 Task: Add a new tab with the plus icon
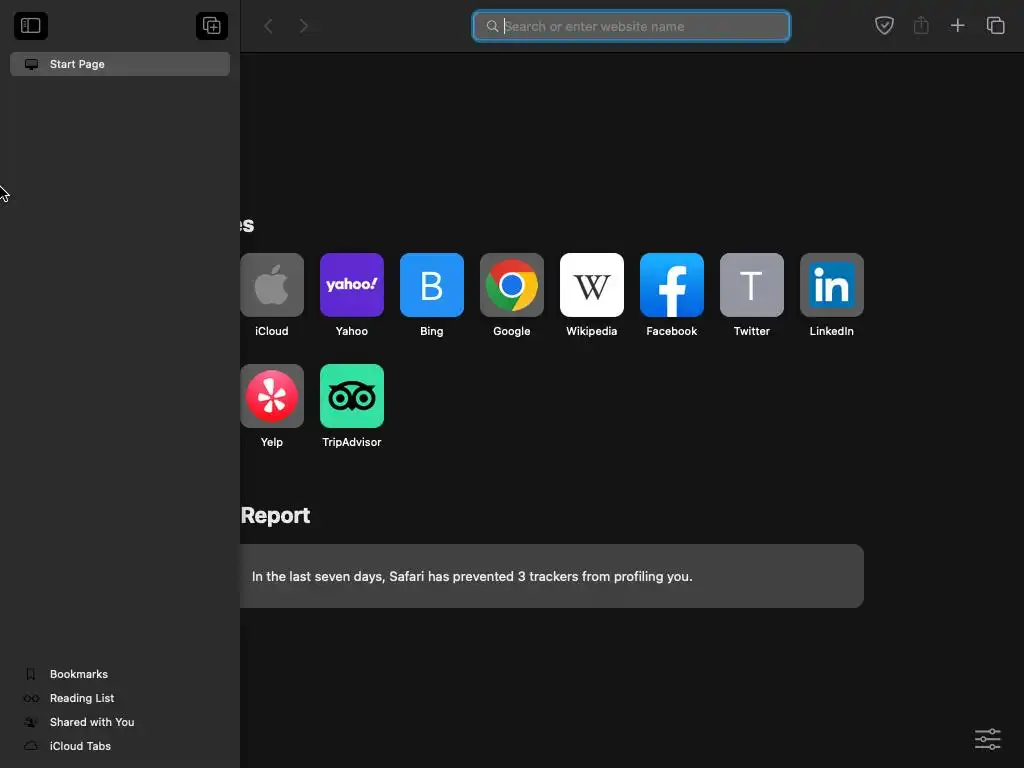point(957,25)
